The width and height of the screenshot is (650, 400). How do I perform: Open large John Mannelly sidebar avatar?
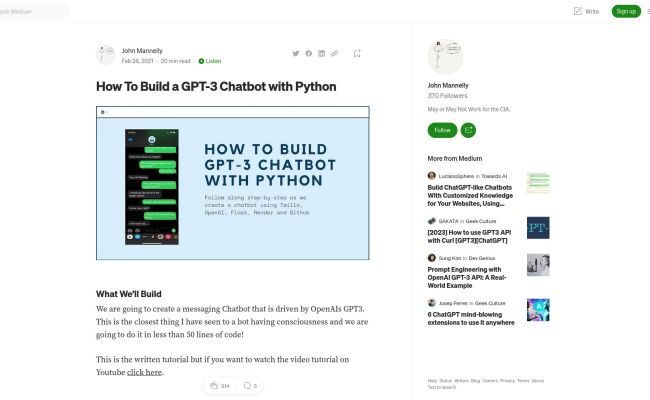click(445, 57)
